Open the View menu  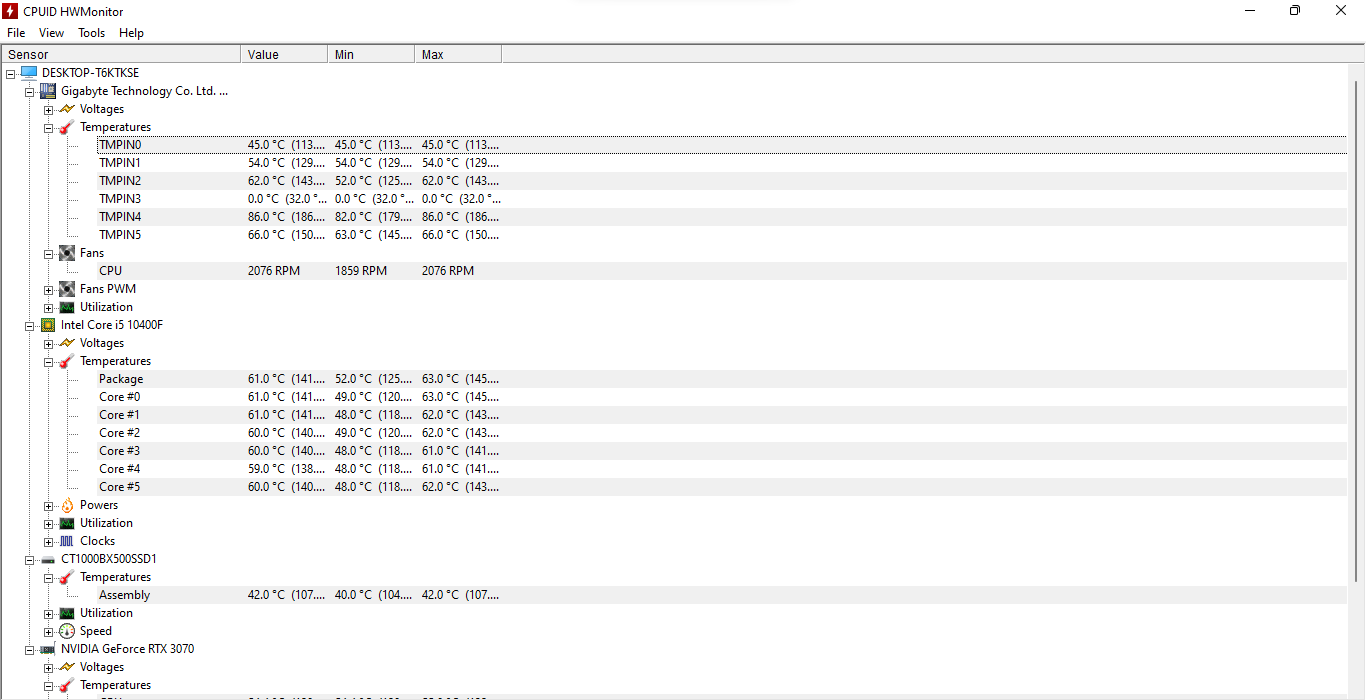point(51,33)
